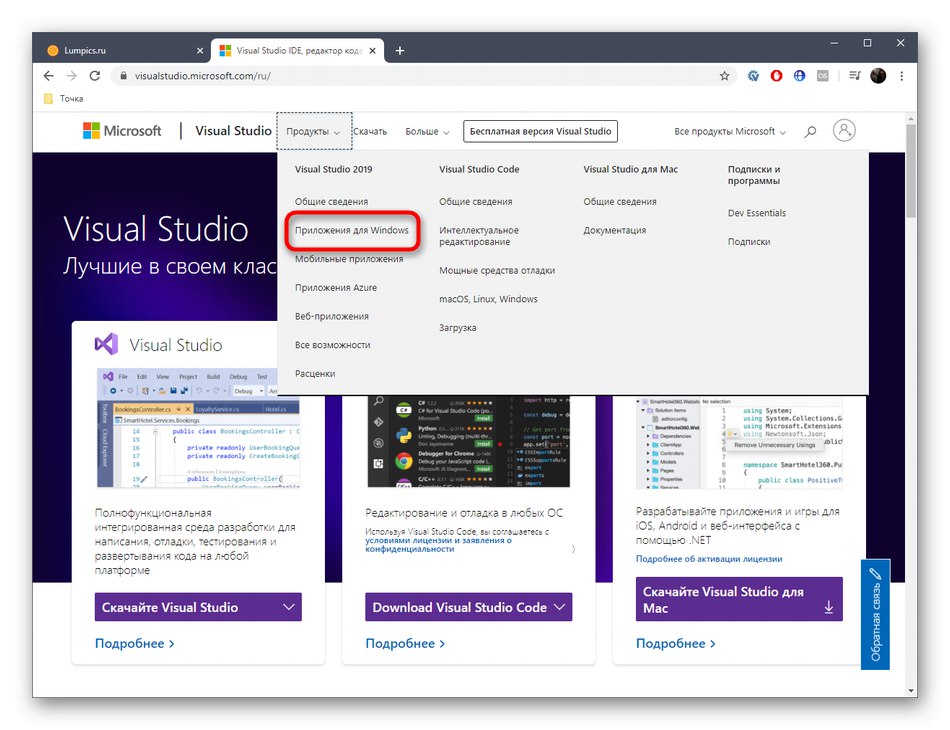This screenshot has width=950, height=730.
Task: Open Загрузка menu item
Action: click(457, 328)
